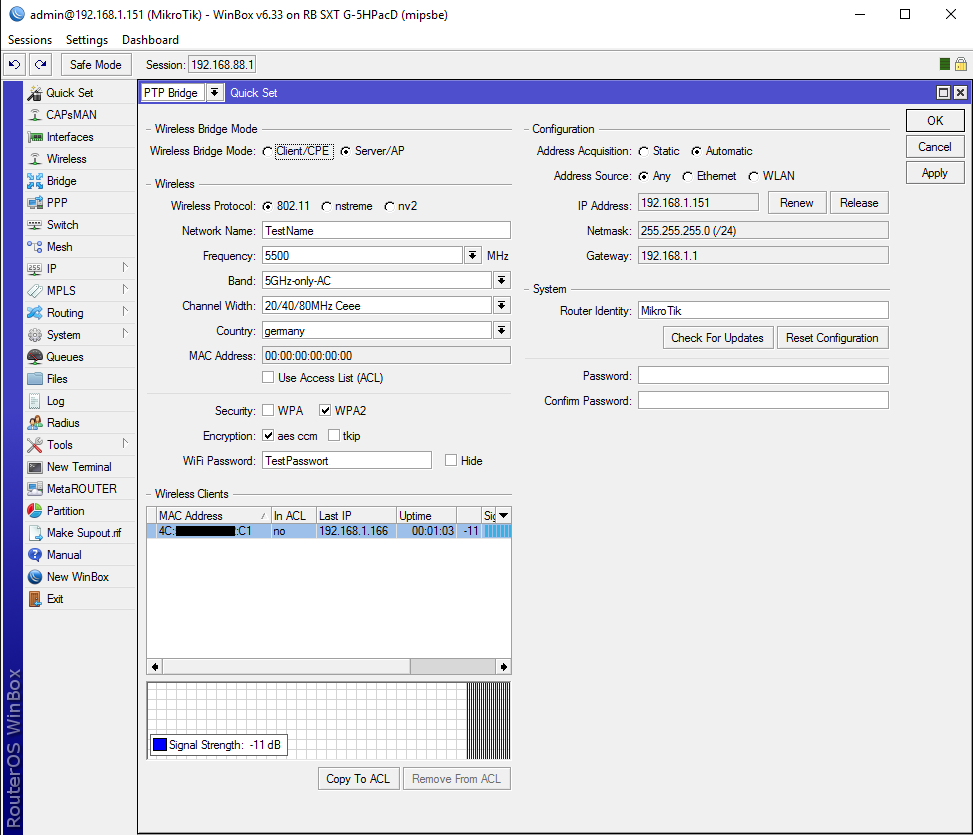Open Partition in the sidebar
Screen dimensions: 973x835
click(65, 511)
